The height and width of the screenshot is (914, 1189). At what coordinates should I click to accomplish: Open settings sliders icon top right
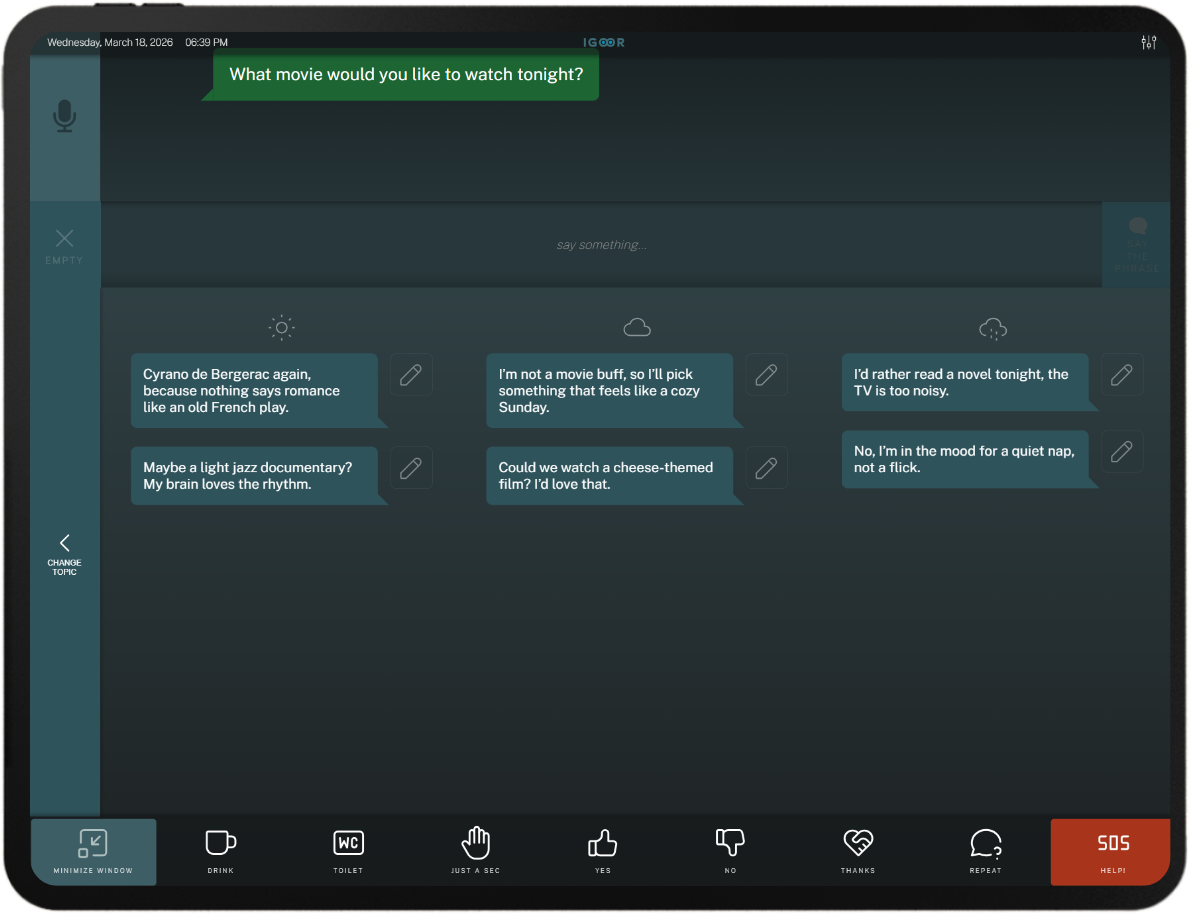click(x=1148, y=42)
